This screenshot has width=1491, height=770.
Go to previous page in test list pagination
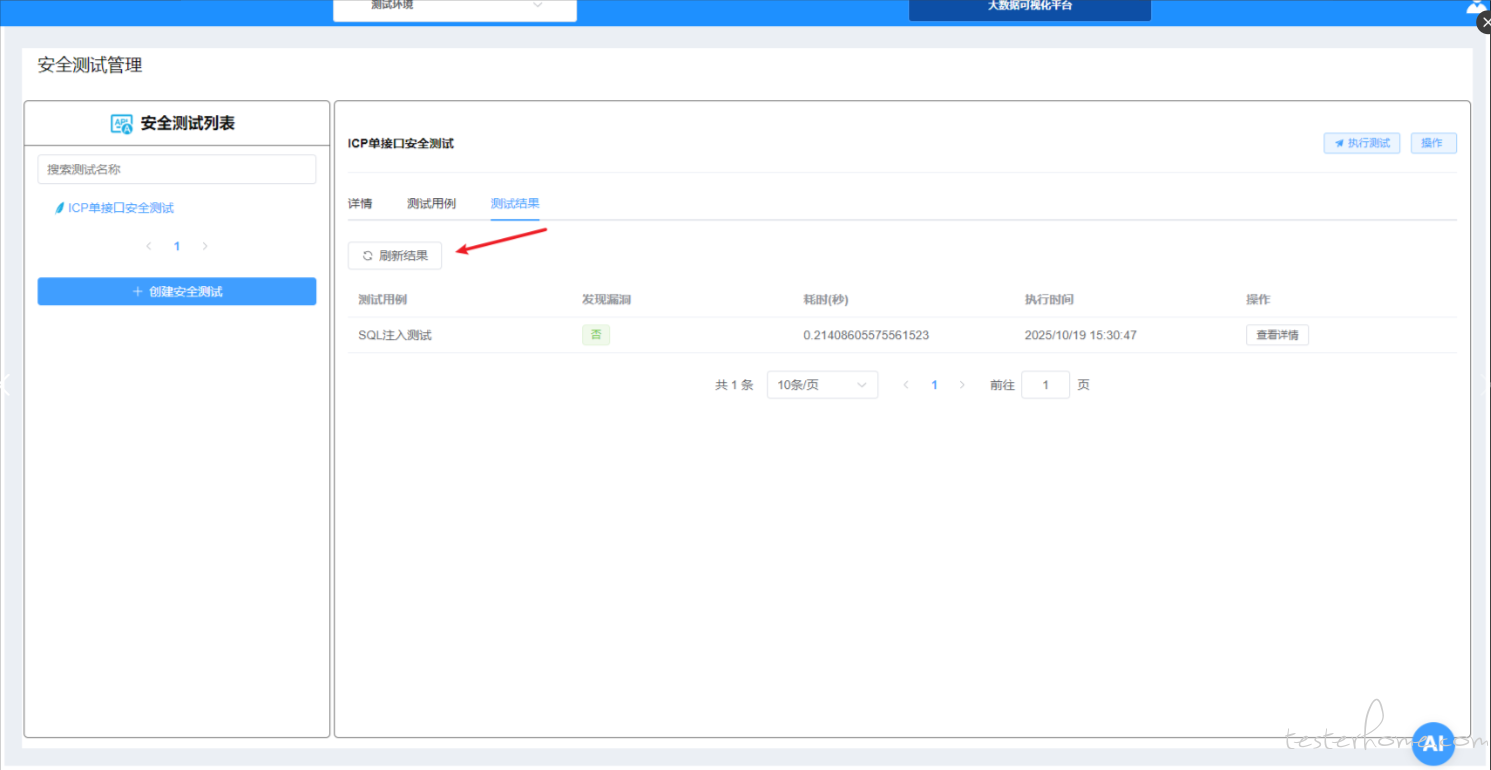[149, 246]
